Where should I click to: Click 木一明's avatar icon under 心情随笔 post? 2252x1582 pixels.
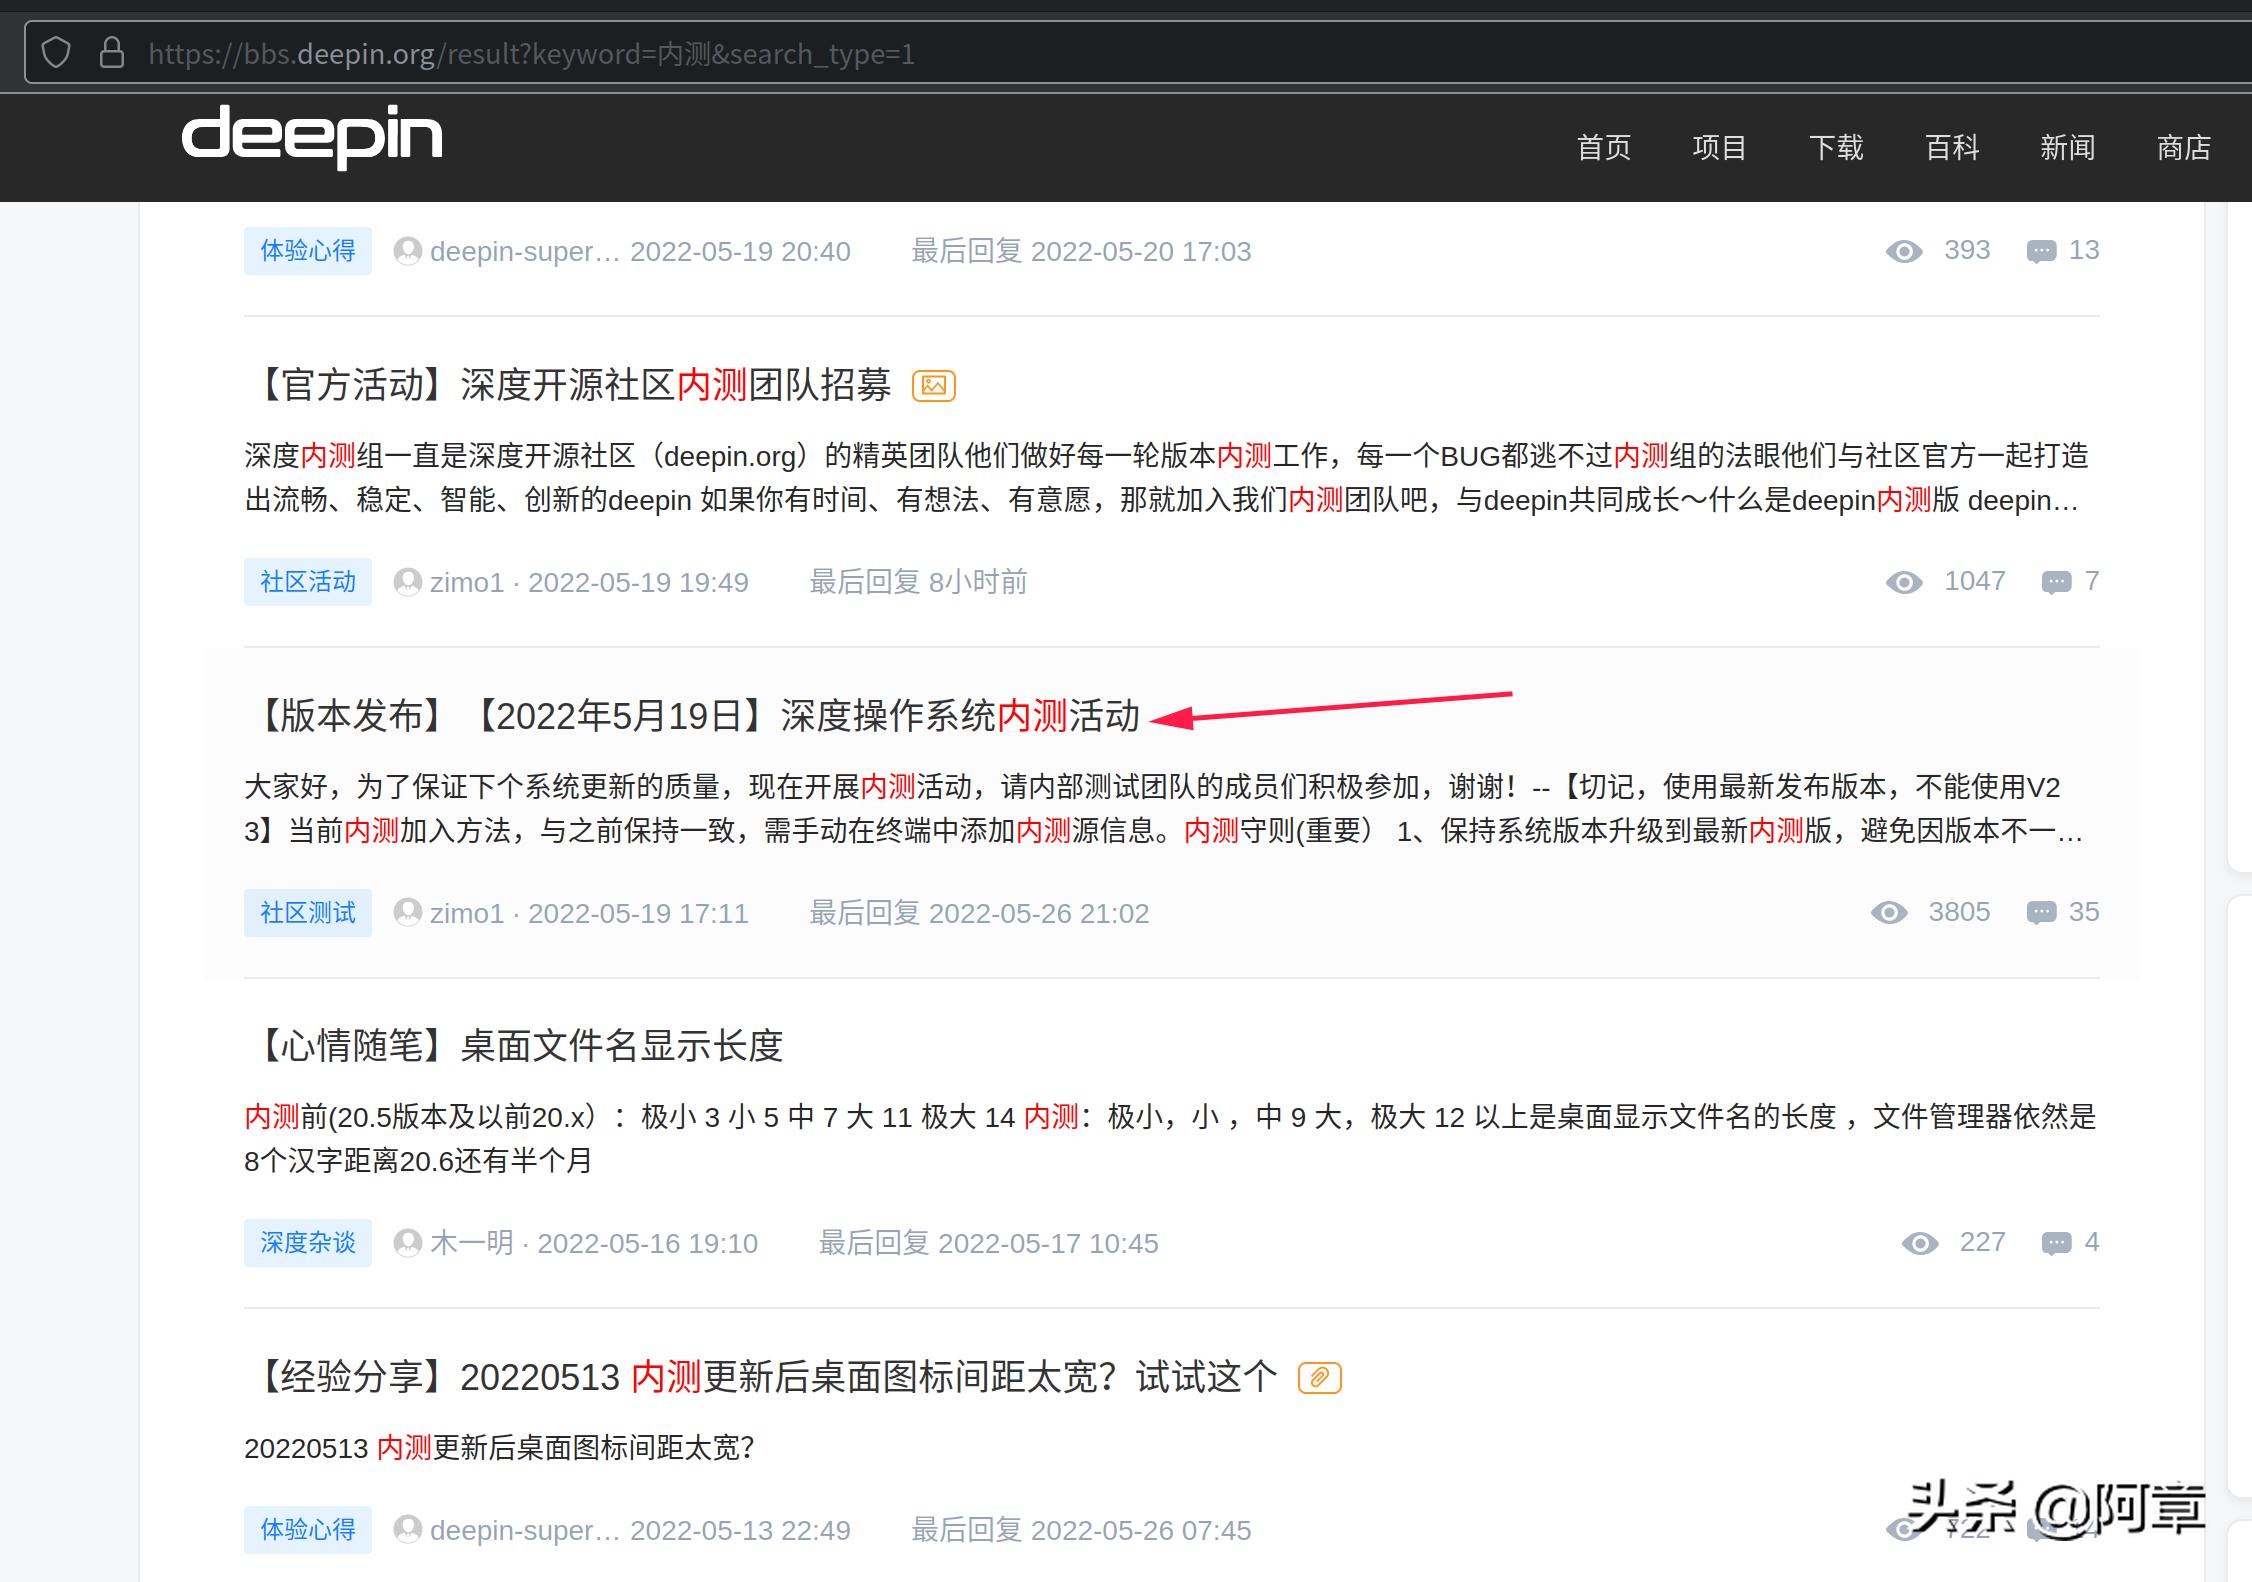click(408, 1243)
